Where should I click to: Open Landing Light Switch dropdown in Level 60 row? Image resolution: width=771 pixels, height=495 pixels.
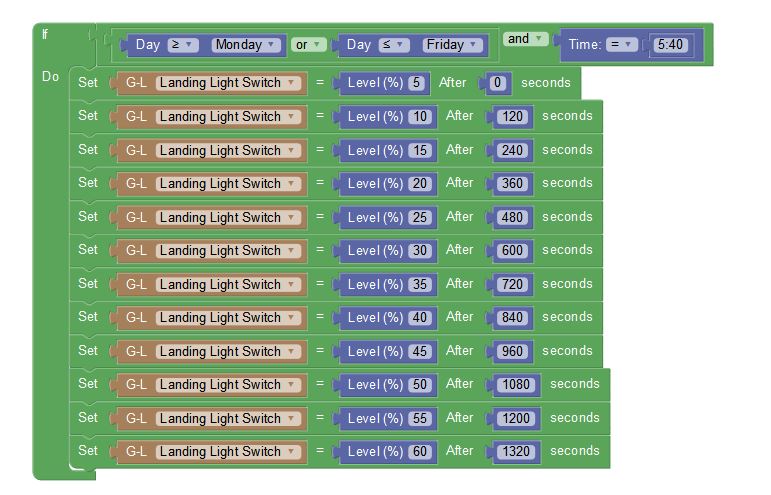(x=229, y=452)
